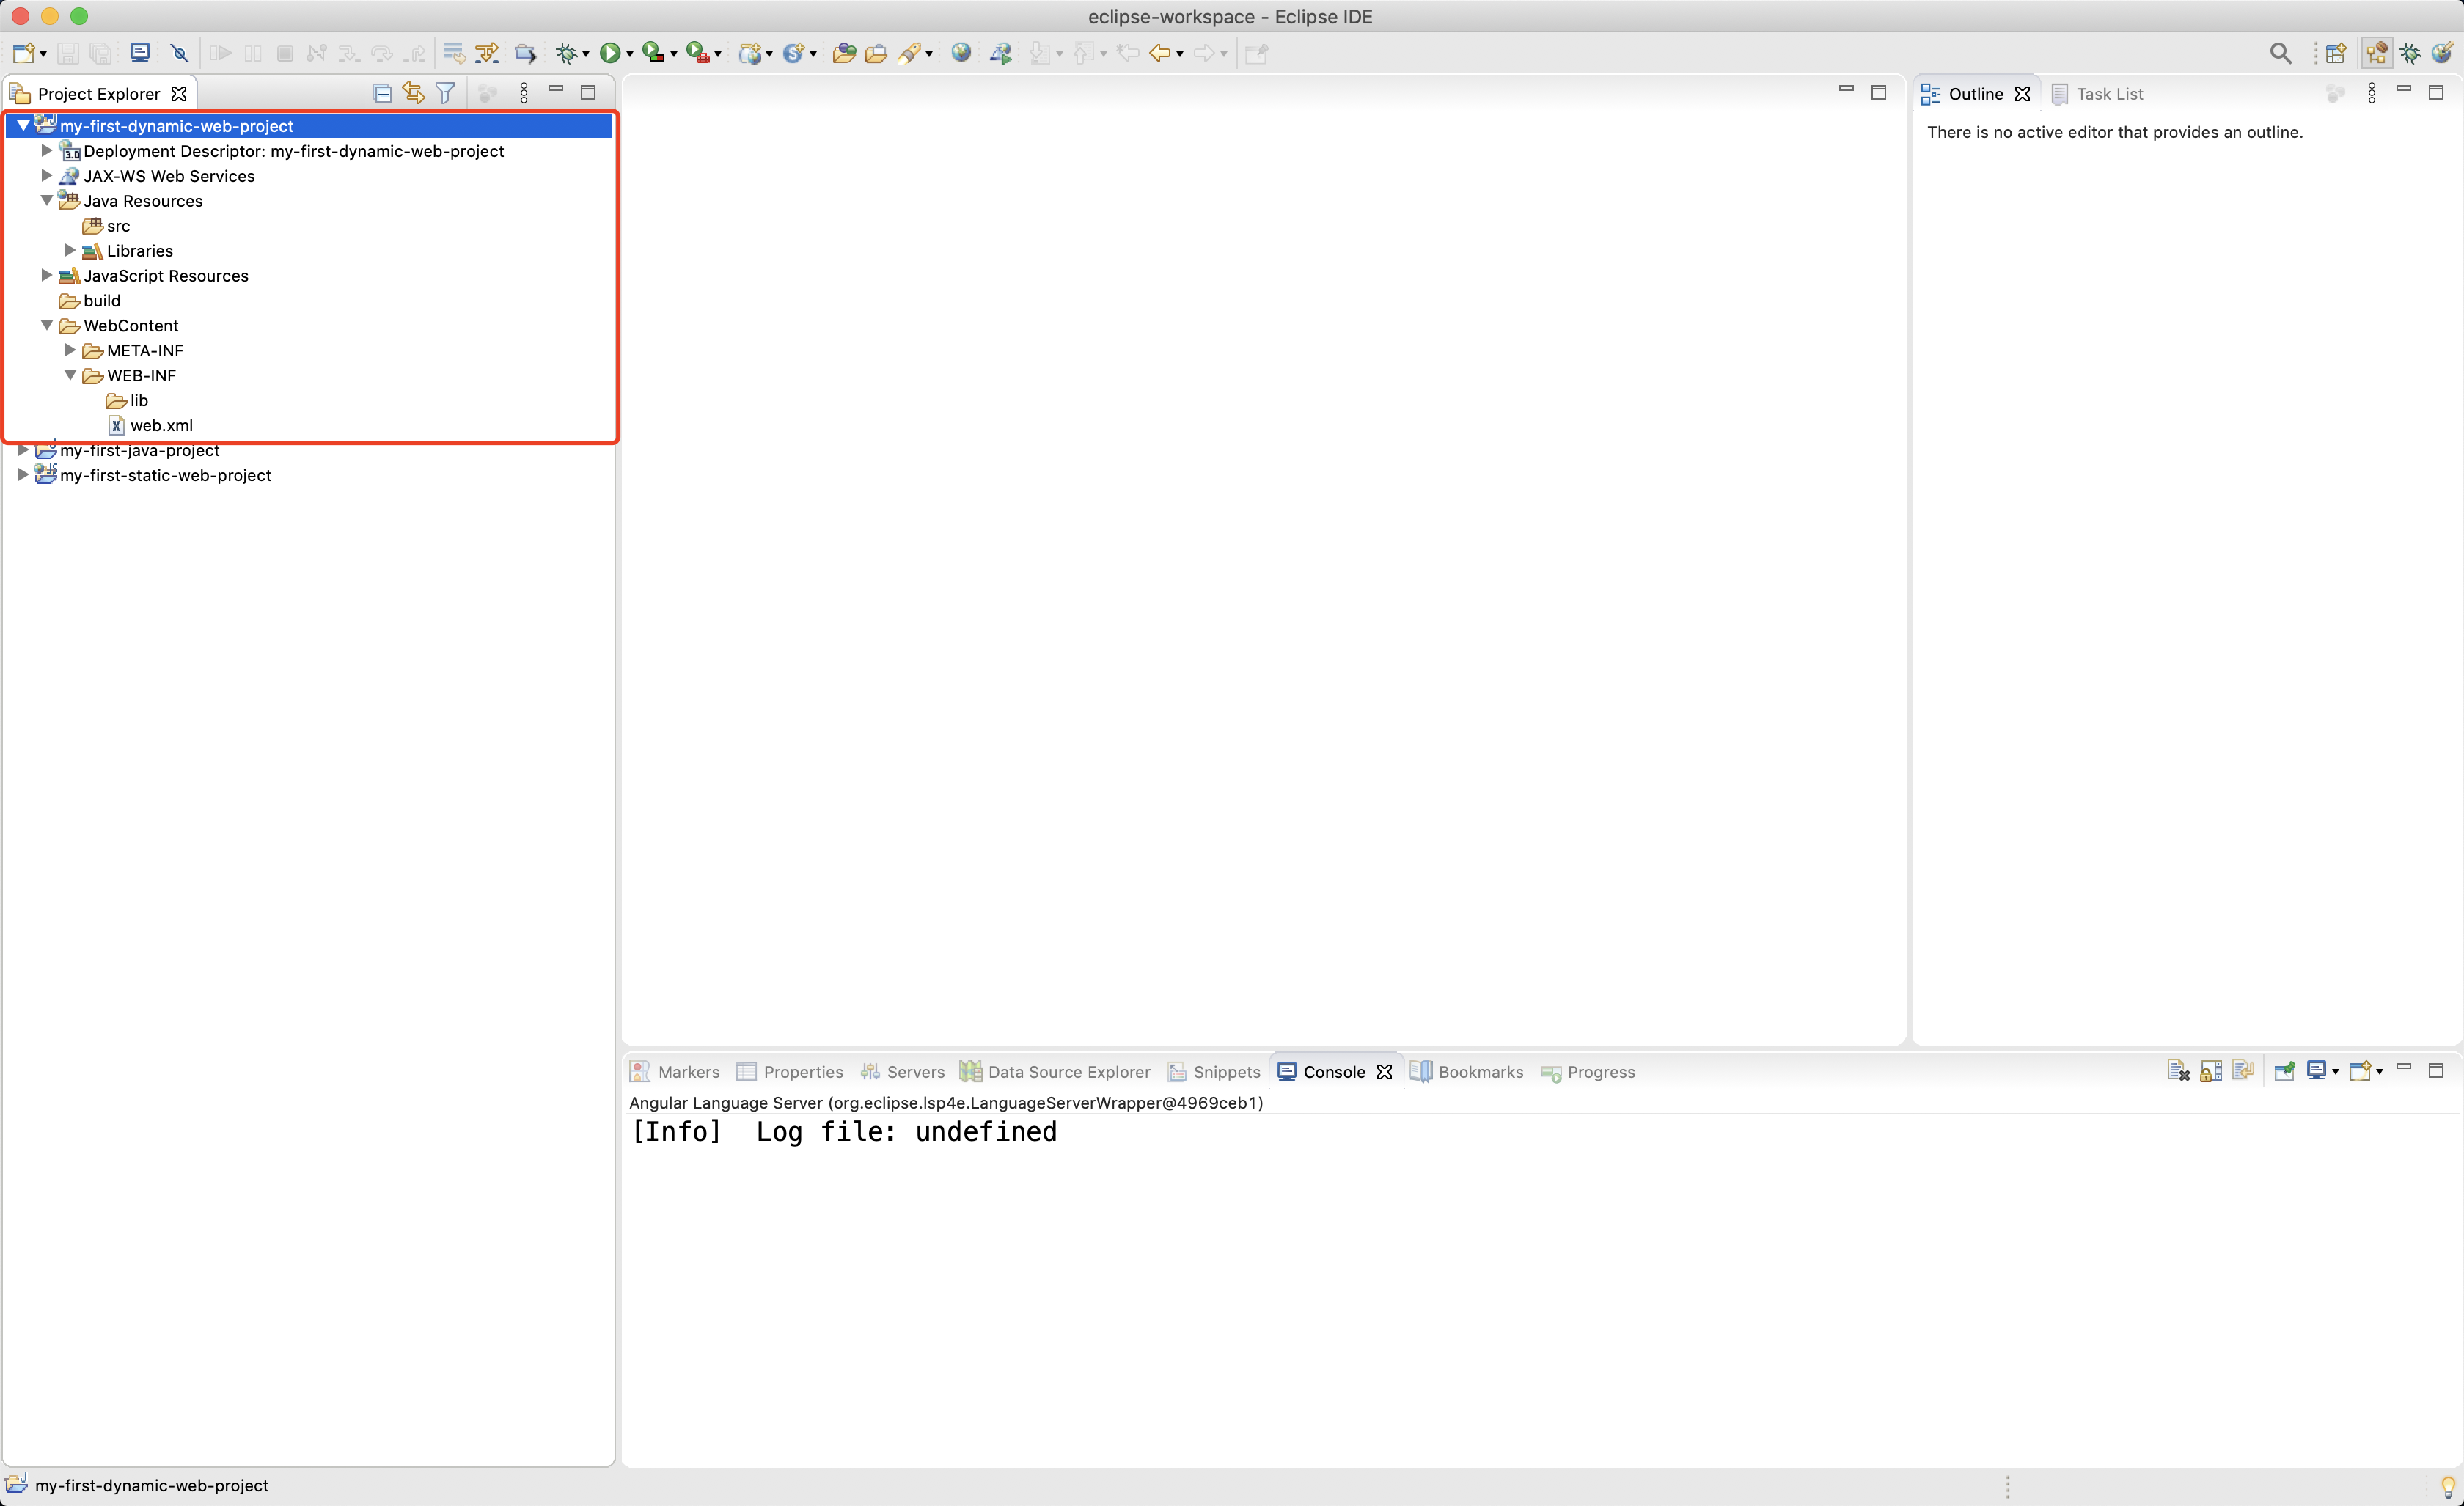The image size is (2464, 1506).
Task: Open the Data Source Explorer tab
Action: 1055,1071
